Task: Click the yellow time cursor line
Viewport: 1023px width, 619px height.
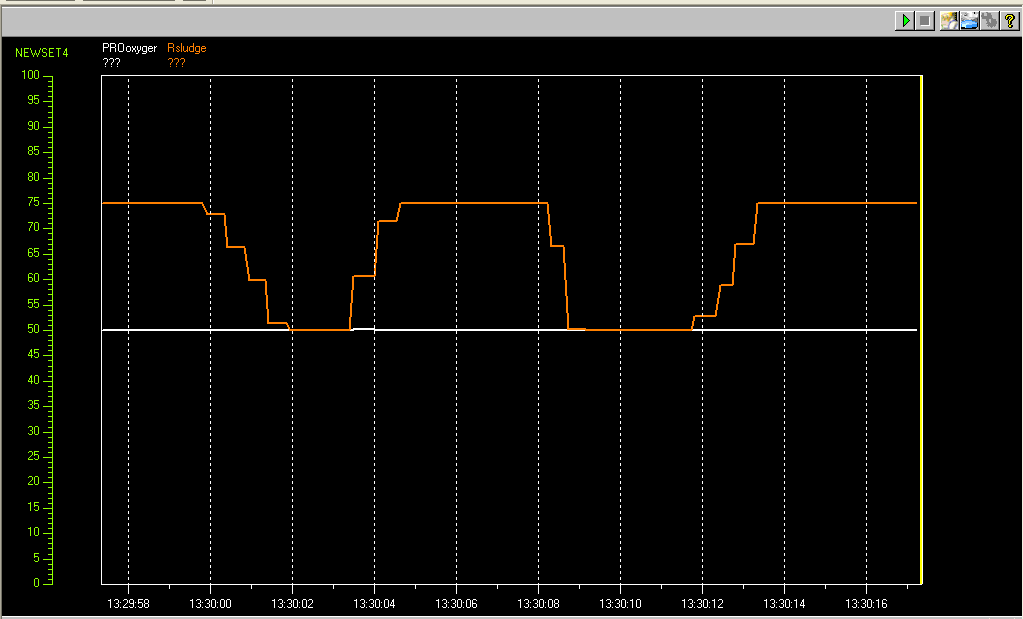Action: (x=921, y=329)
